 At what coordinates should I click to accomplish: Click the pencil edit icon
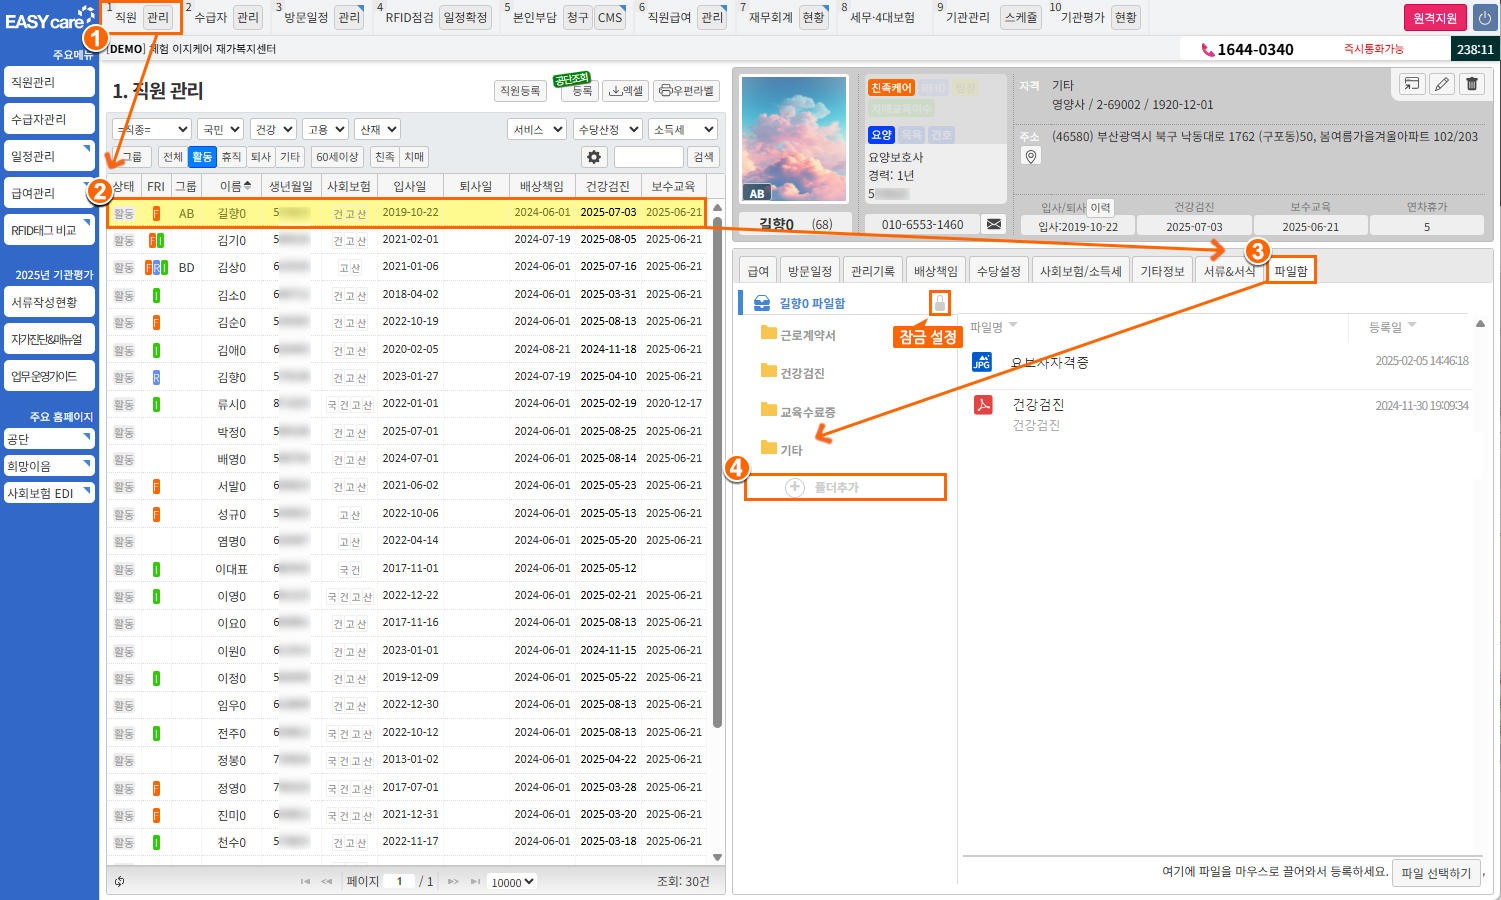pos(1442,84)
